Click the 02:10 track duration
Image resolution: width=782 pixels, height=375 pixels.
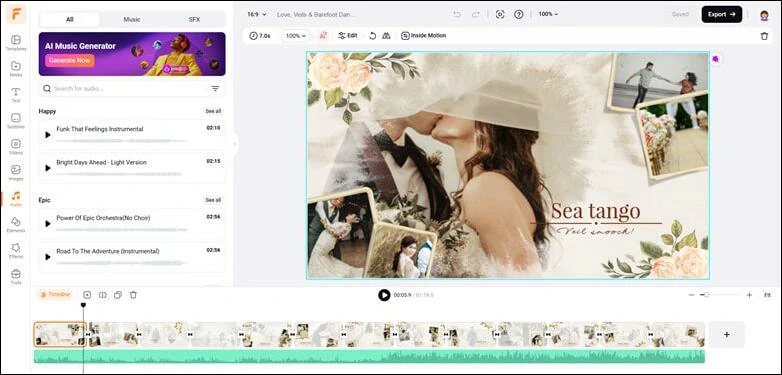click(x=213, y=128)
